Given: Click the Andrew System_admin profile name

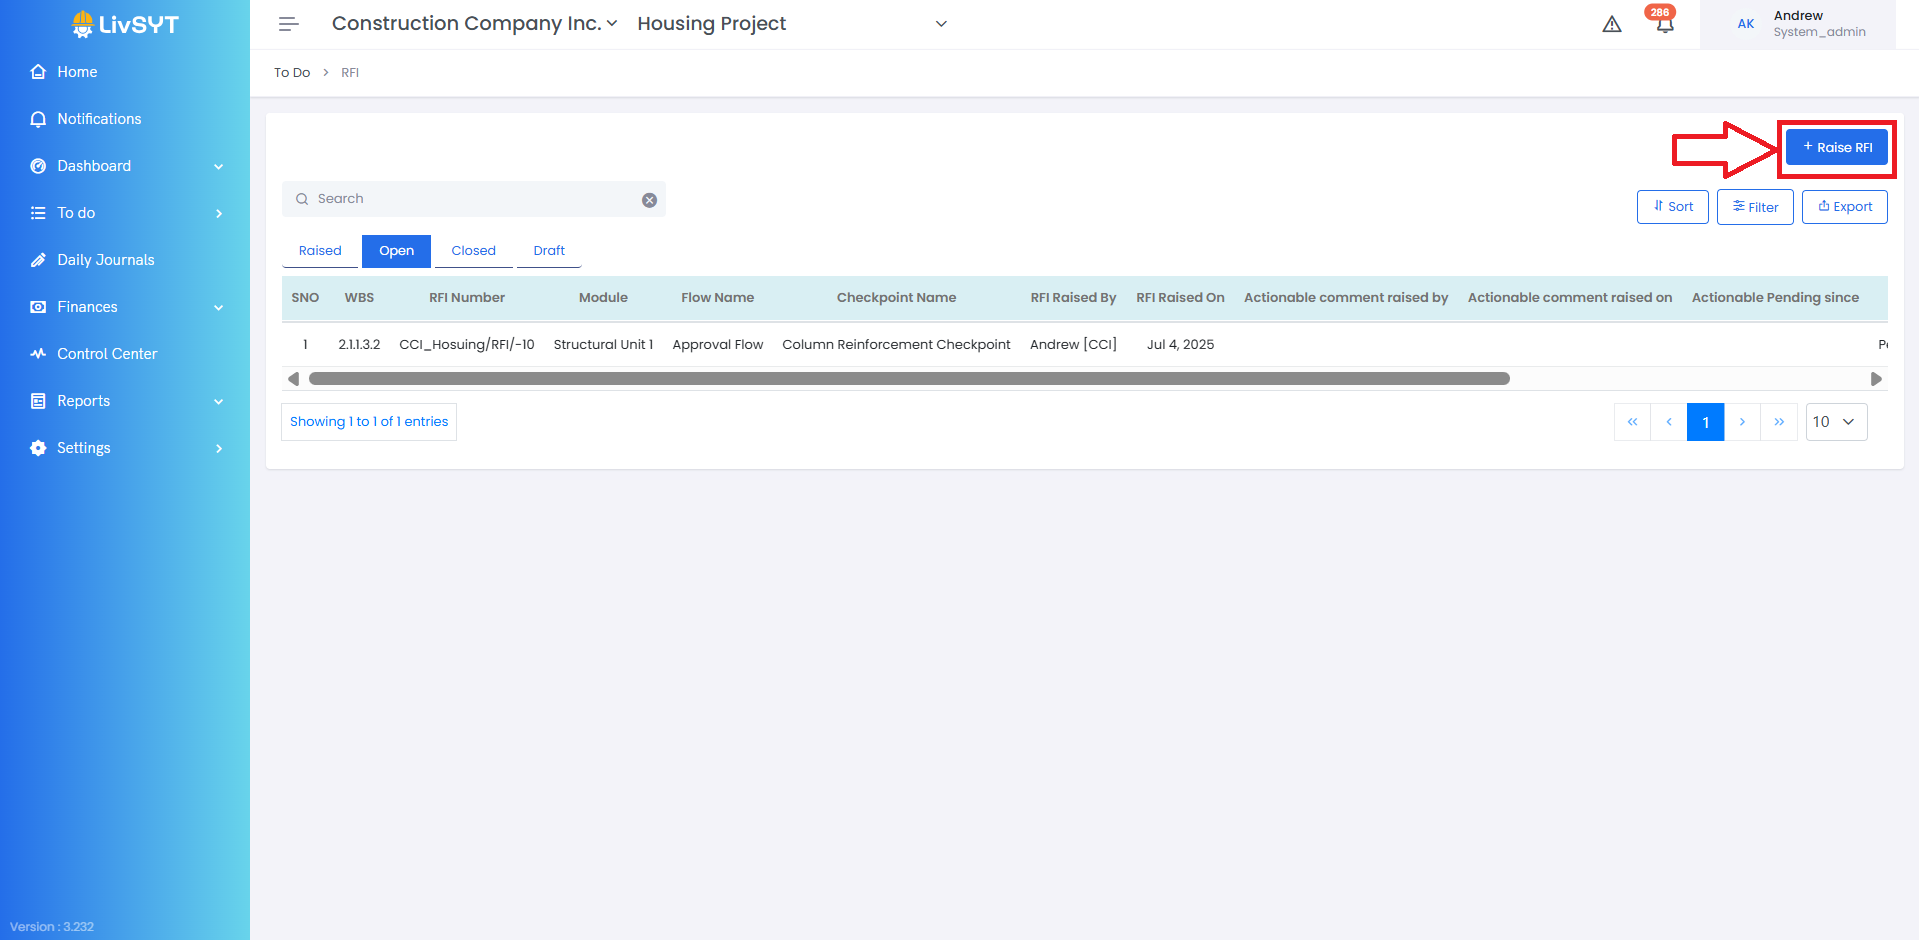Looking at the screenshot, I should tap(1819, 24).
